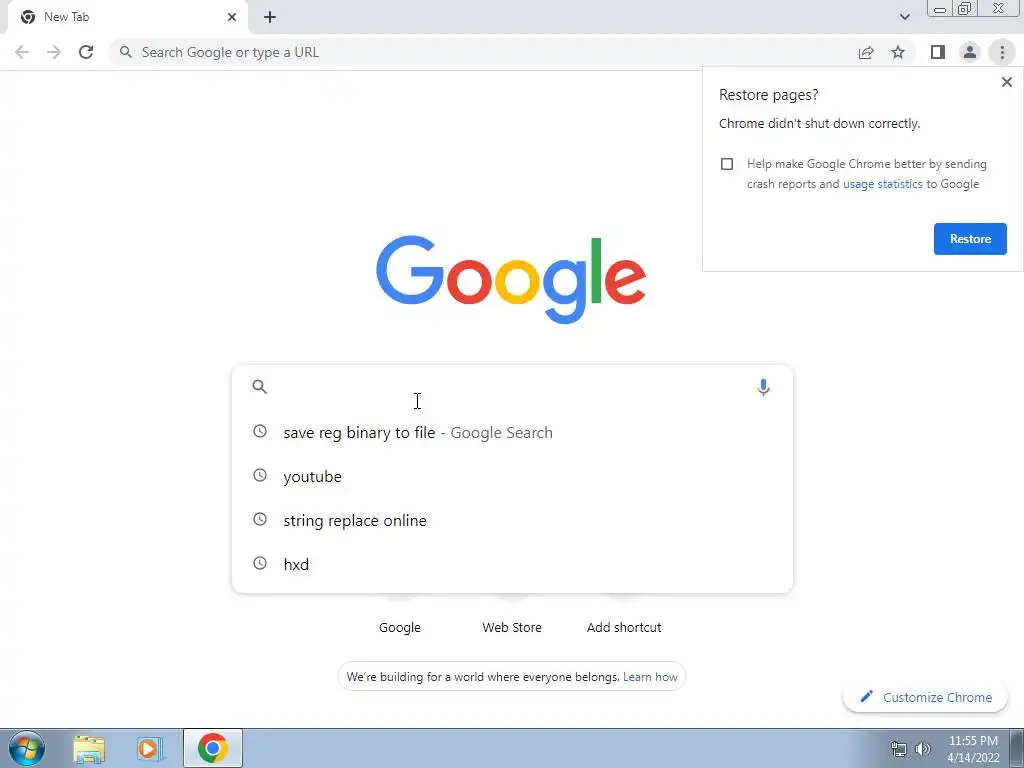Image resolution: width=1024 pixels, height=768 pixels.
Task: Click the Chrome taskbar icon
Action: click(x=213, y=748)
